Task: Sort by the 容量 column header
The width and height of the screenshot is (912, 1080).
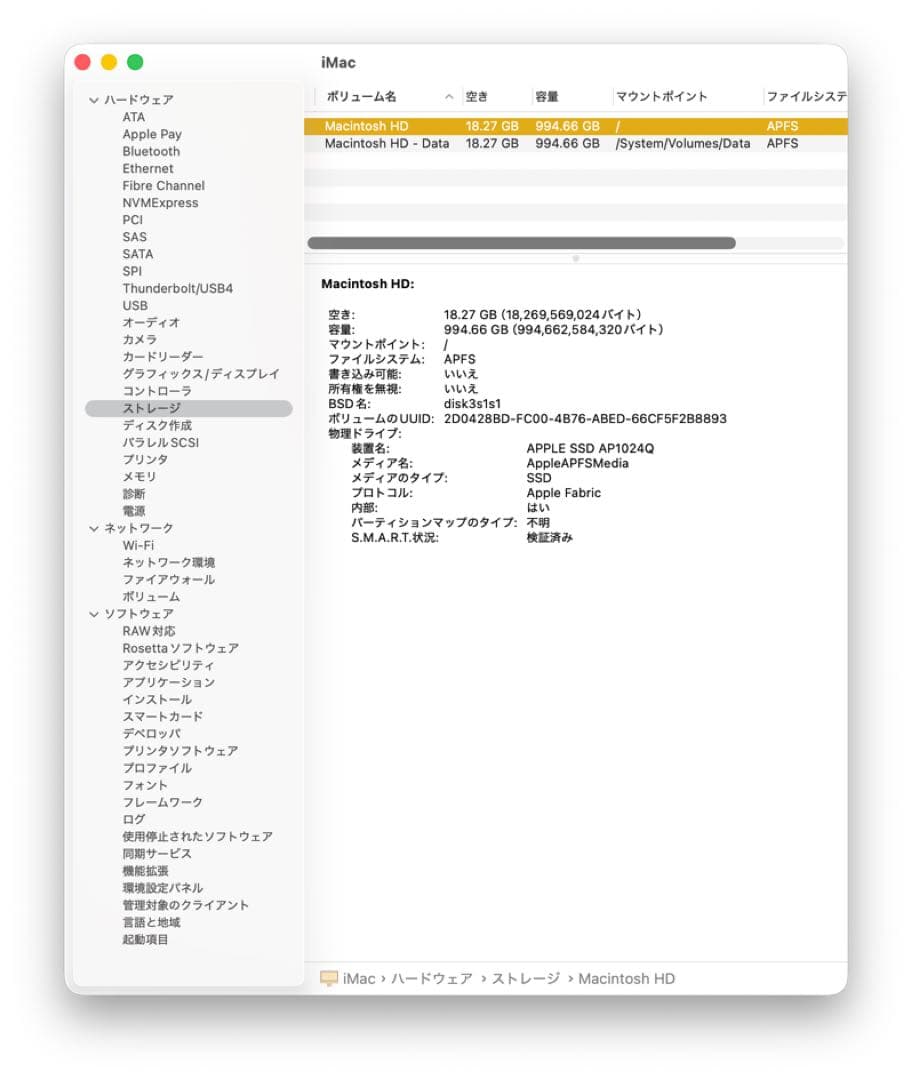Action: coord(550,96)
